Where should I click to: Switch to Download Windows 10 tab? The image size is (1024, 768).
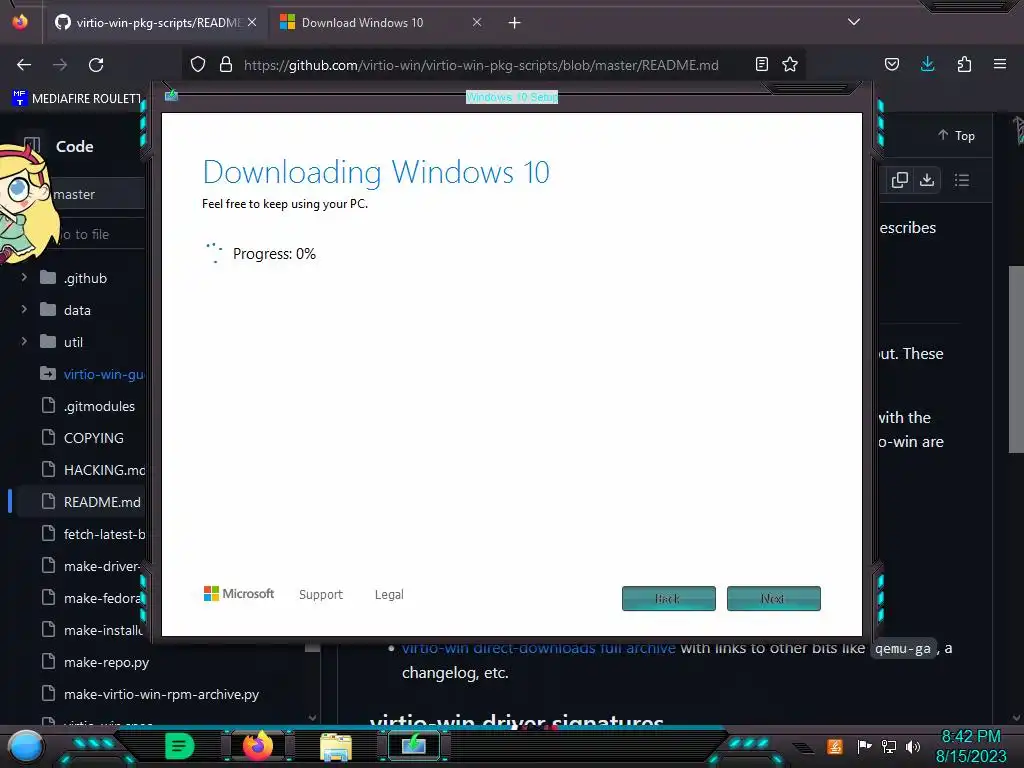[380, 23]
